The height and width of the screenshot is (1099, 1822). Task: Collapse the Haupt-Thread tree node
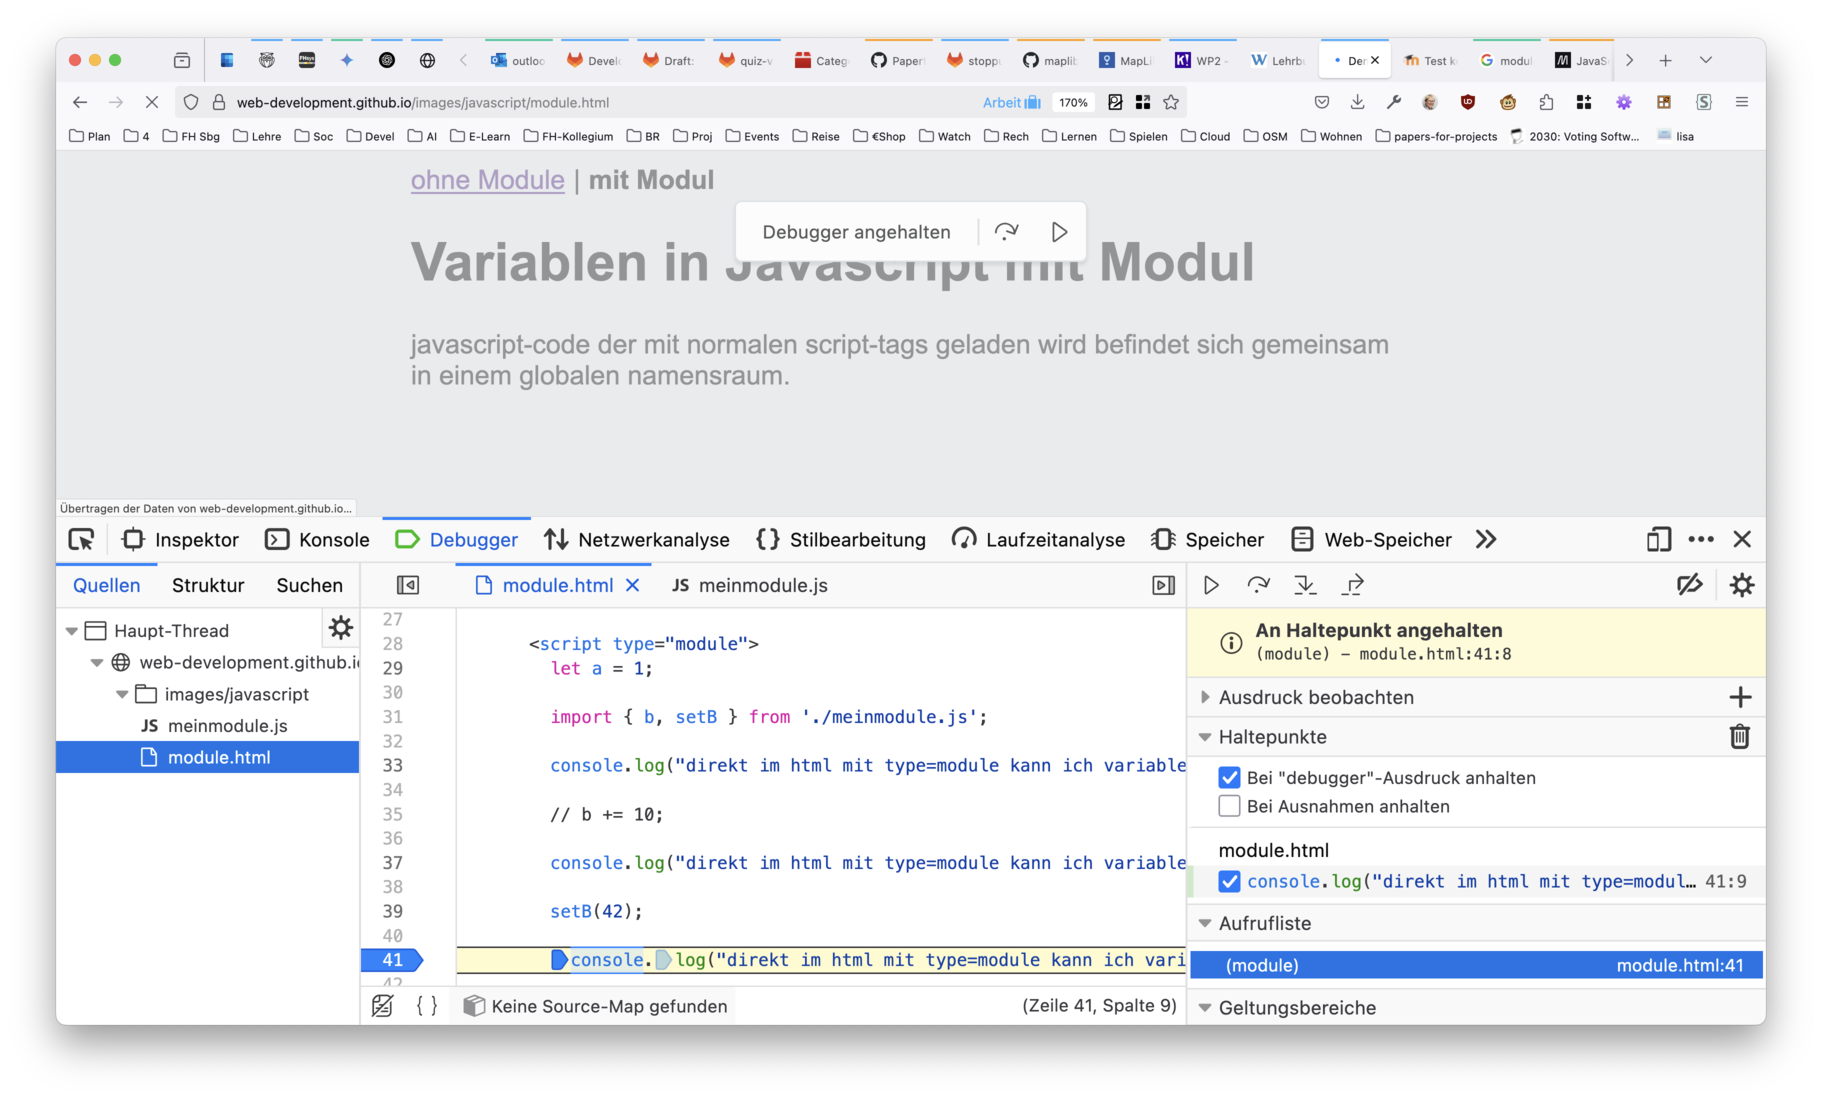pos(72,631)
